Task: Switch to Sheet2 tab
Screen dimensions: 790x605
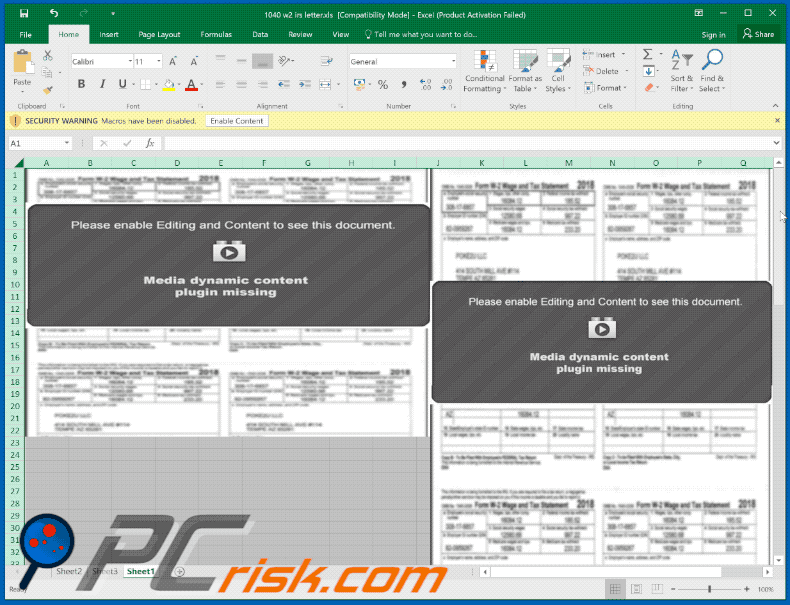Action: pyautogui.click(x=69, y=571)
